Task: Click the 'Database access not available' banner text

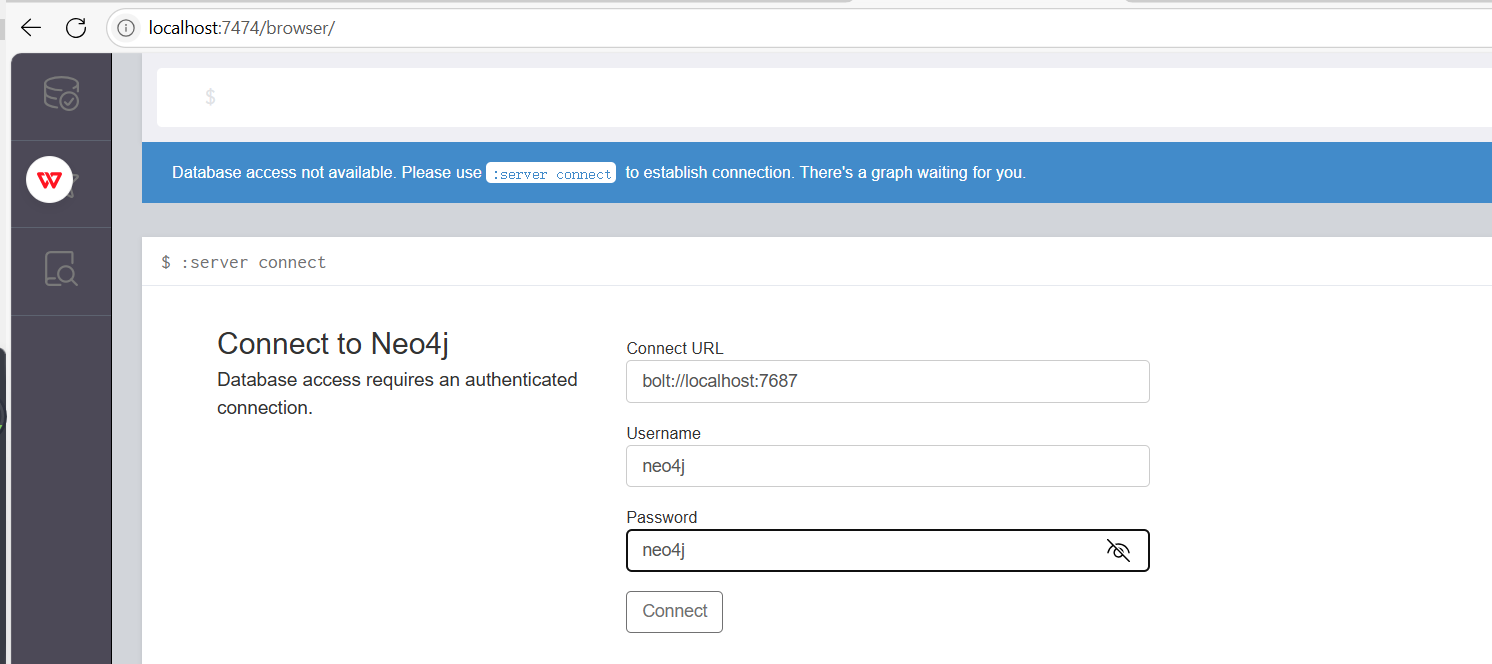Action: pyautogui.click(x=599, y=172)
